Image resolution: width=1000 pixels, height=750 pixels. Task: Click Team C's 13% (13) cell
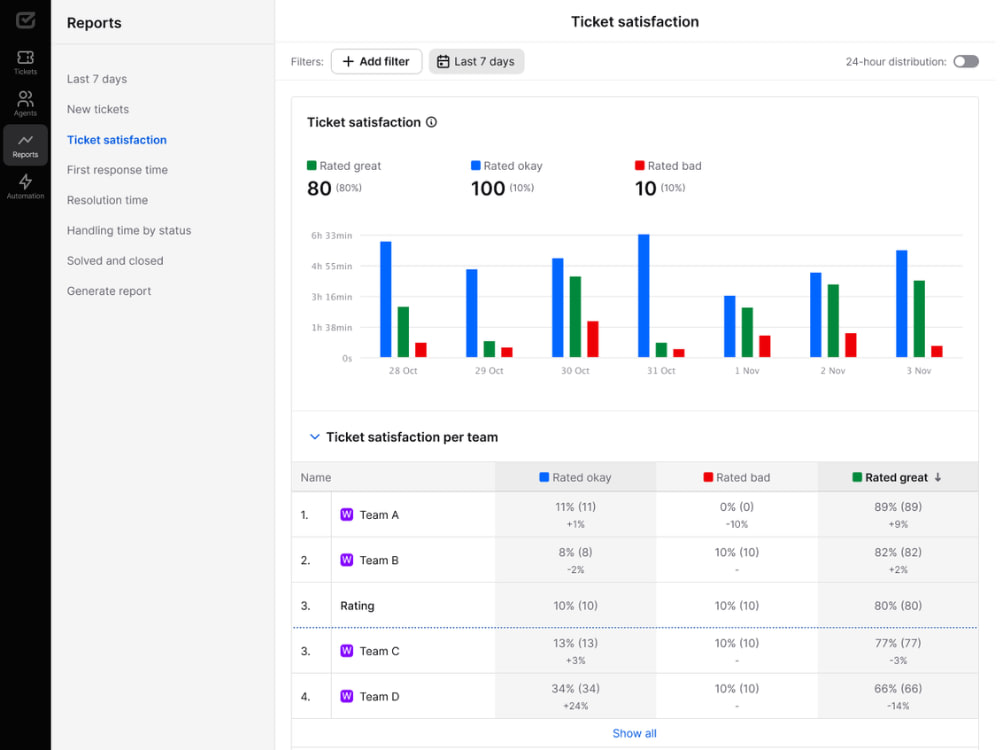(x=575, y=651)
